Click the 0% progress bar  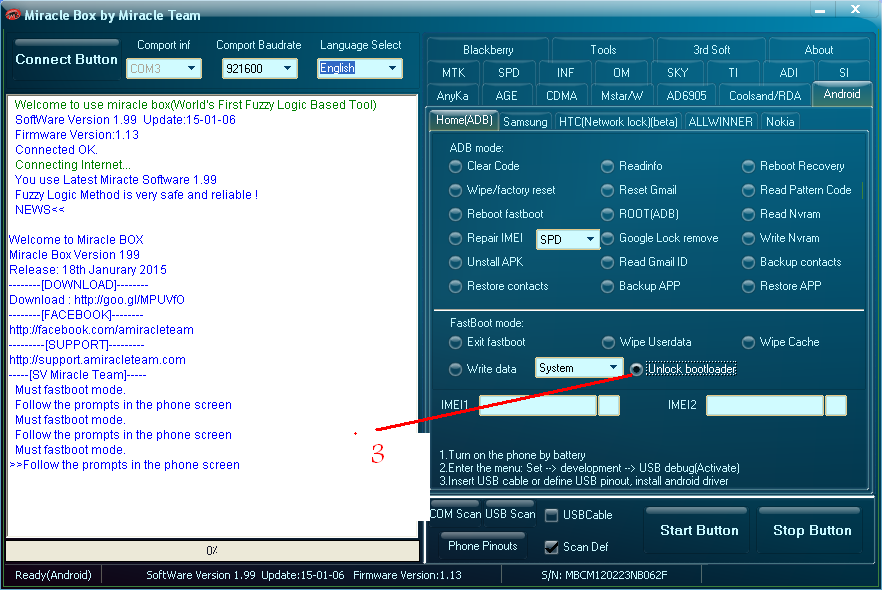[212, 551]
